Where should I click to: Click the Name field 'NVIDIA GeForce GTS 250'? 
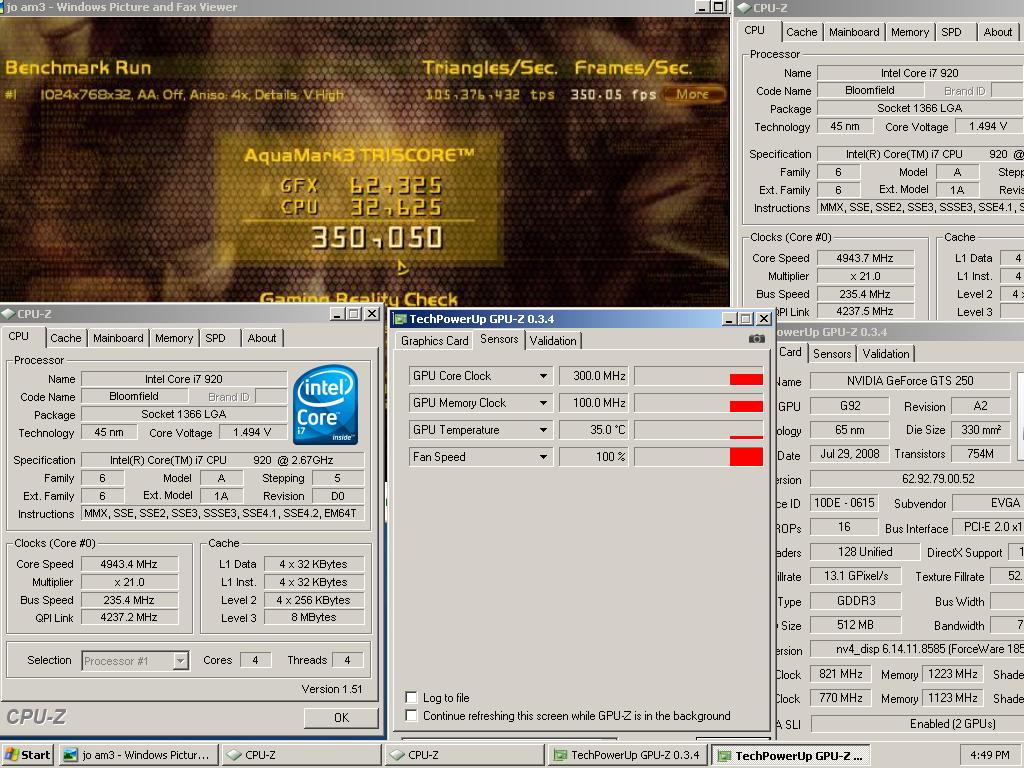click(x=910, y=381)
